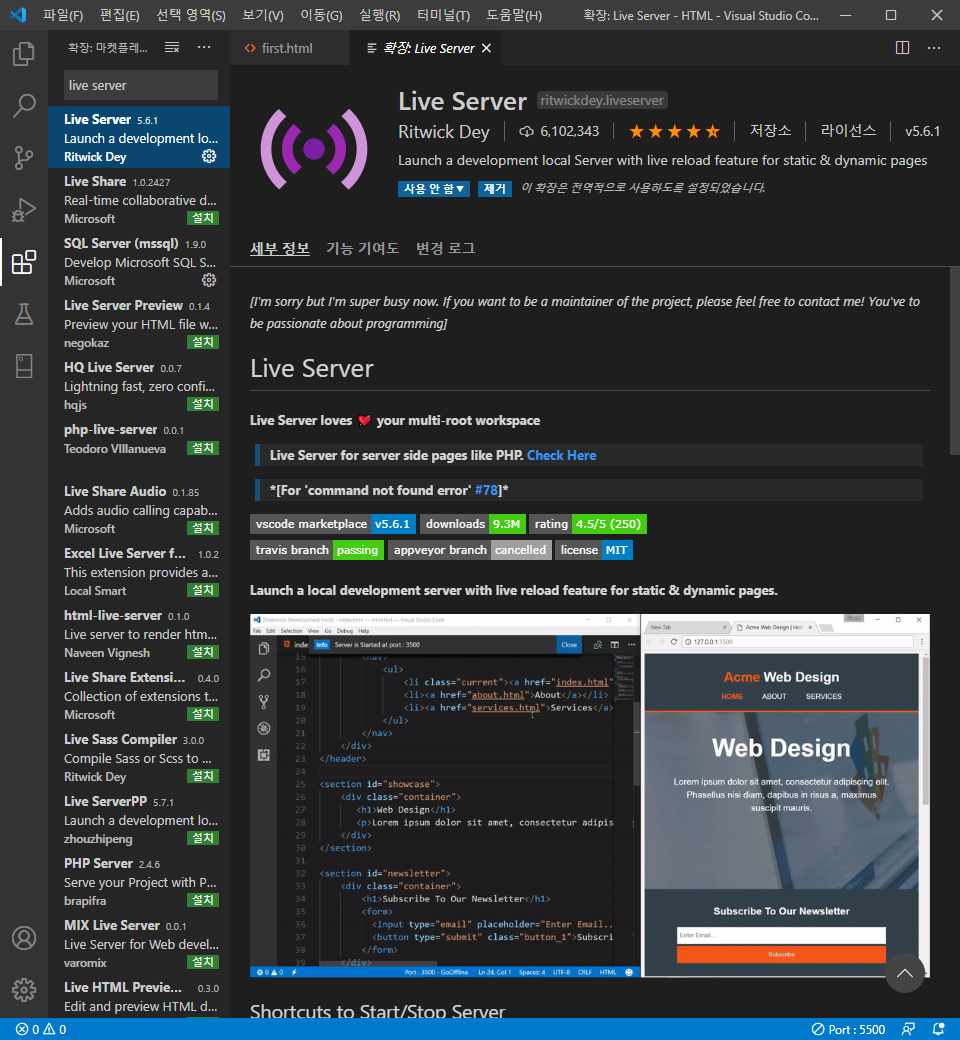This screenshot has width=960, height=1040.
Task: Open the marketplace panel more actions menu
Action: click(204, 48)
